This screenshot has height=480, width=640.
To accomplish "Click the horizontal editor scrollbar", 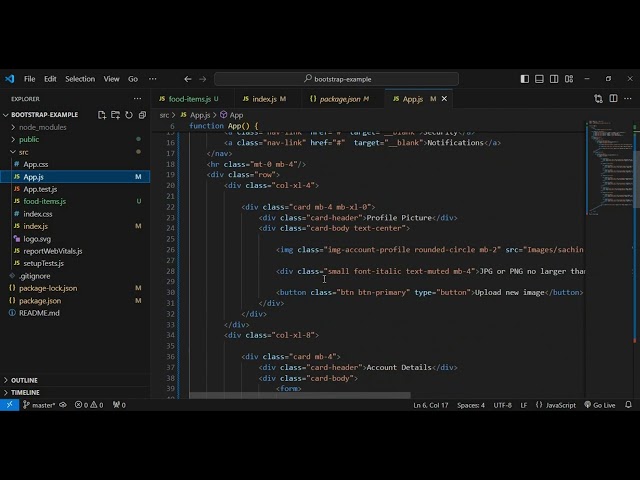I will coord(300,395).
